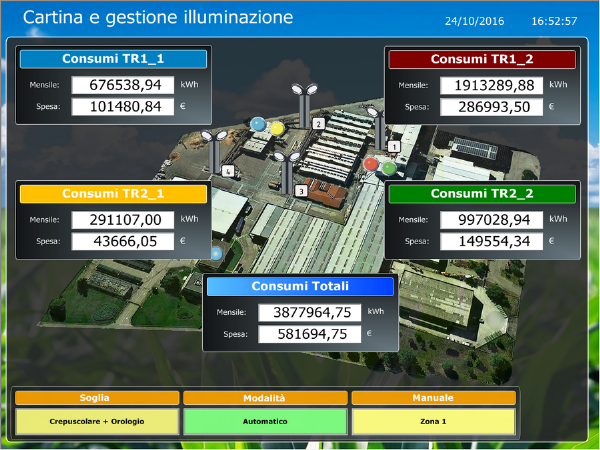The image size is (600, 450).
Task: Click the € symbol in Consumi TR2_2
Action: (551, 241)
